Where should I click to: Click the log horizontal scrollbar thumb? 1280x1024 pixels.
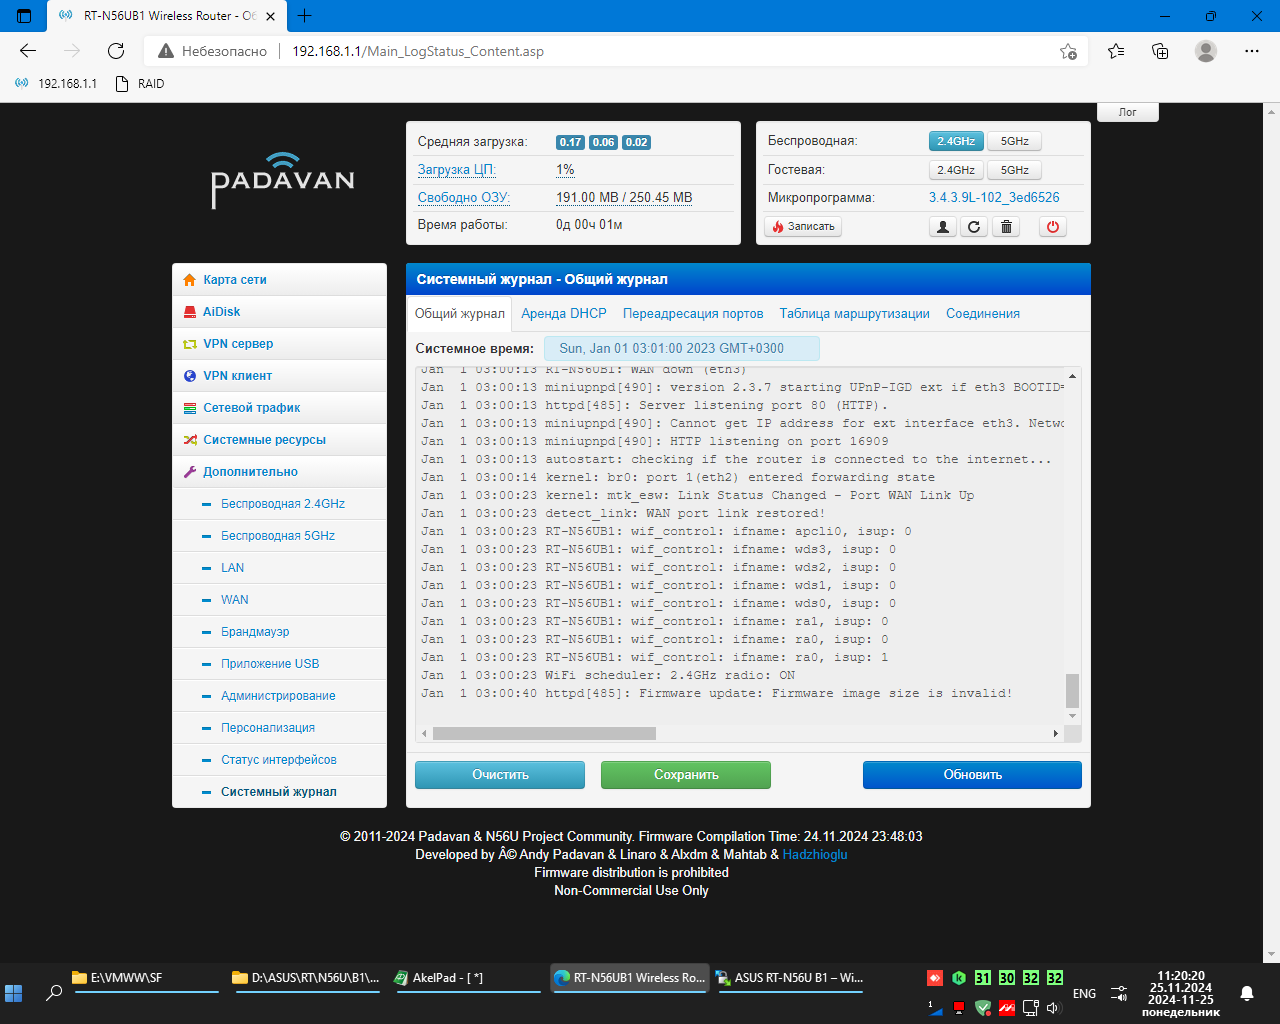point(544,733)
